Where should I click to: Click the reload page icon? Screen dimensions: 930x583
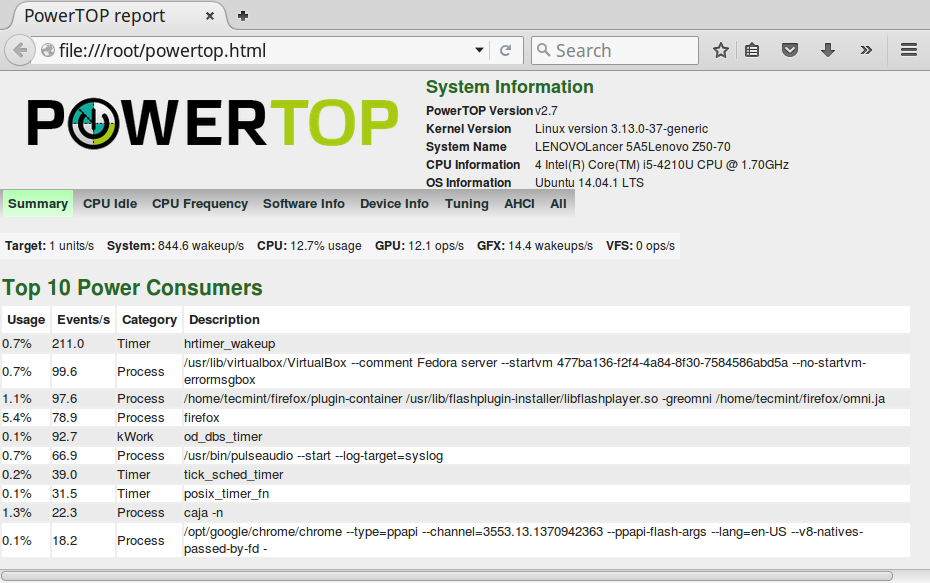[x=505, y=50]
